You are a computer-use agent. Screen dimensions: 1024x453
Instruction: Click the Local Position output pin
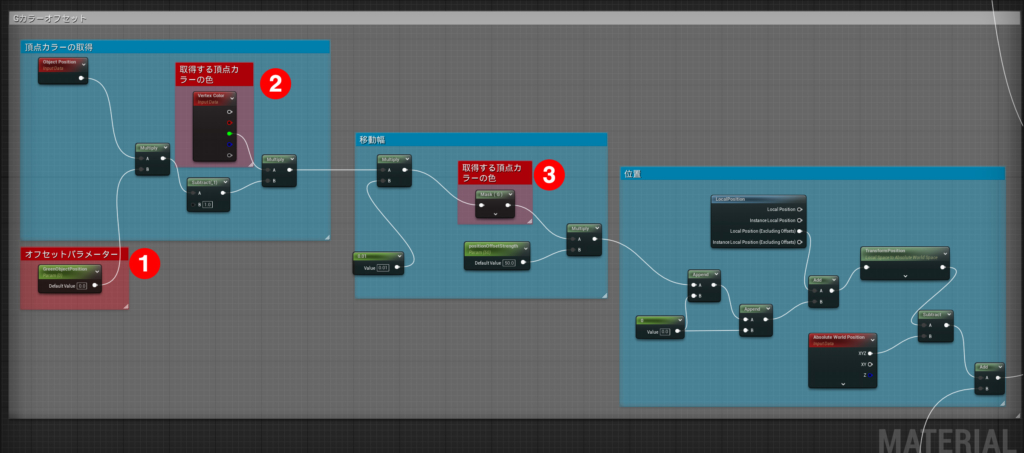[800, 210]
